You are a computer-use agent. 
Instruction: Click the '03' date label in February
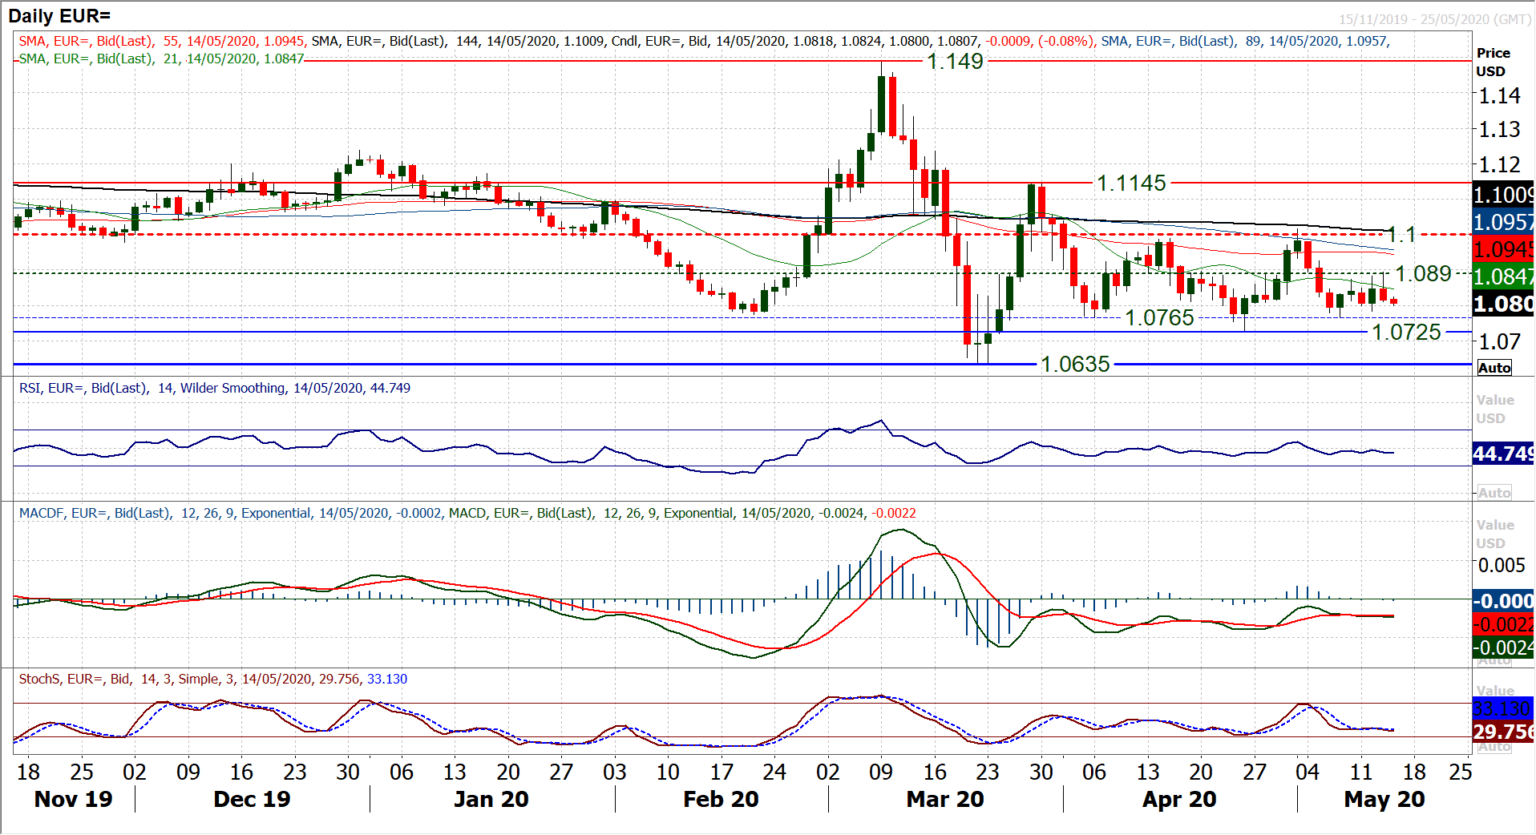pyautogui.click(x=614, y=772)
